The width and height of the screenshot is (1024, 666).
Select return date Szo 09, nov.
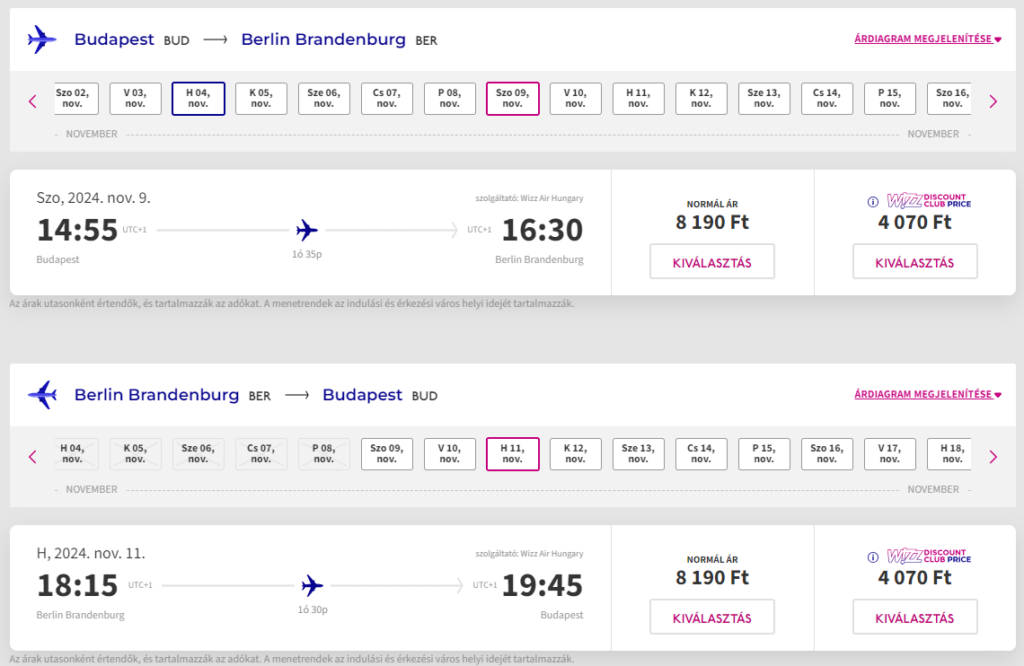click(387, 454)
